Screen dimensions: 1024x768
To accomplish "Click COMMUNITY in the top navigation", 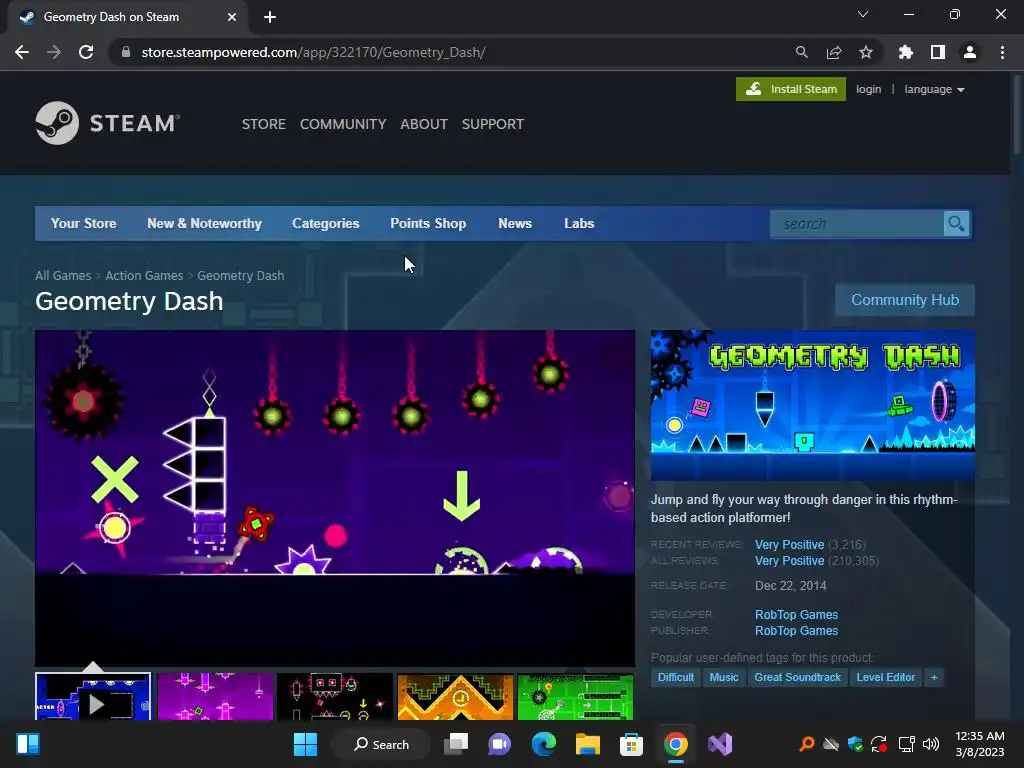I will (343, 124).
